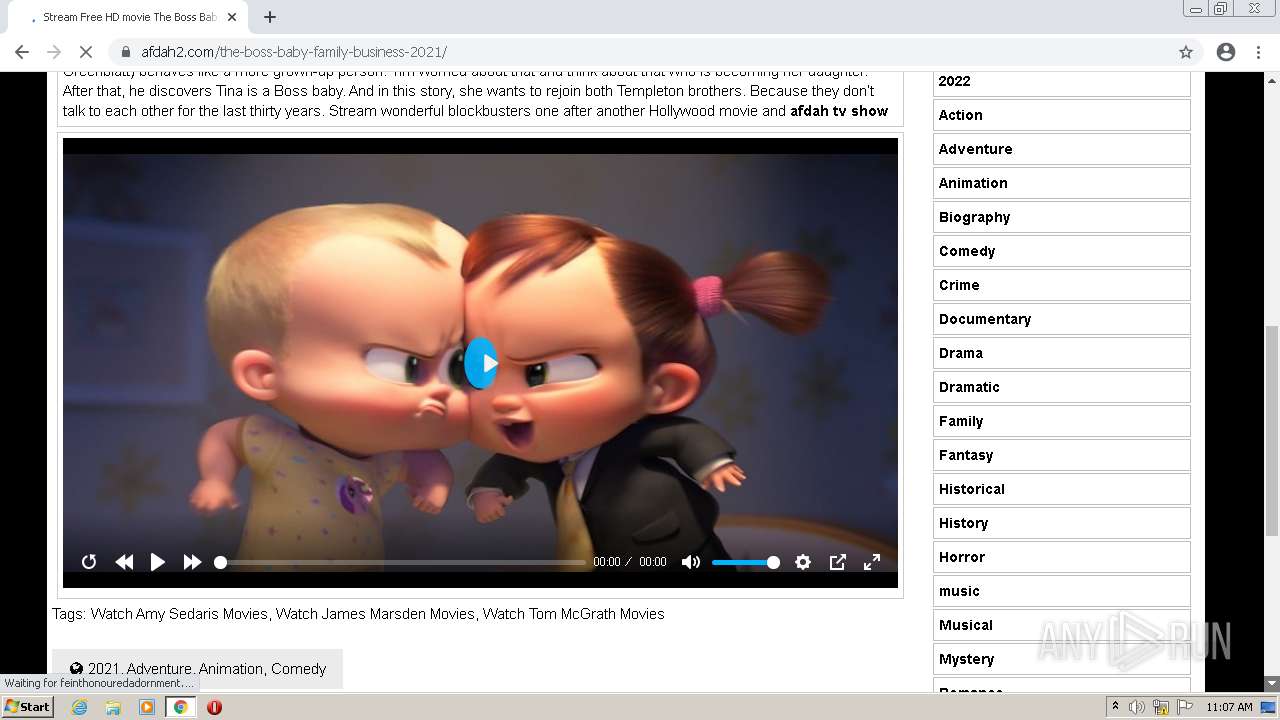
Task: Fast forward the video
Action: pos(192,562)
